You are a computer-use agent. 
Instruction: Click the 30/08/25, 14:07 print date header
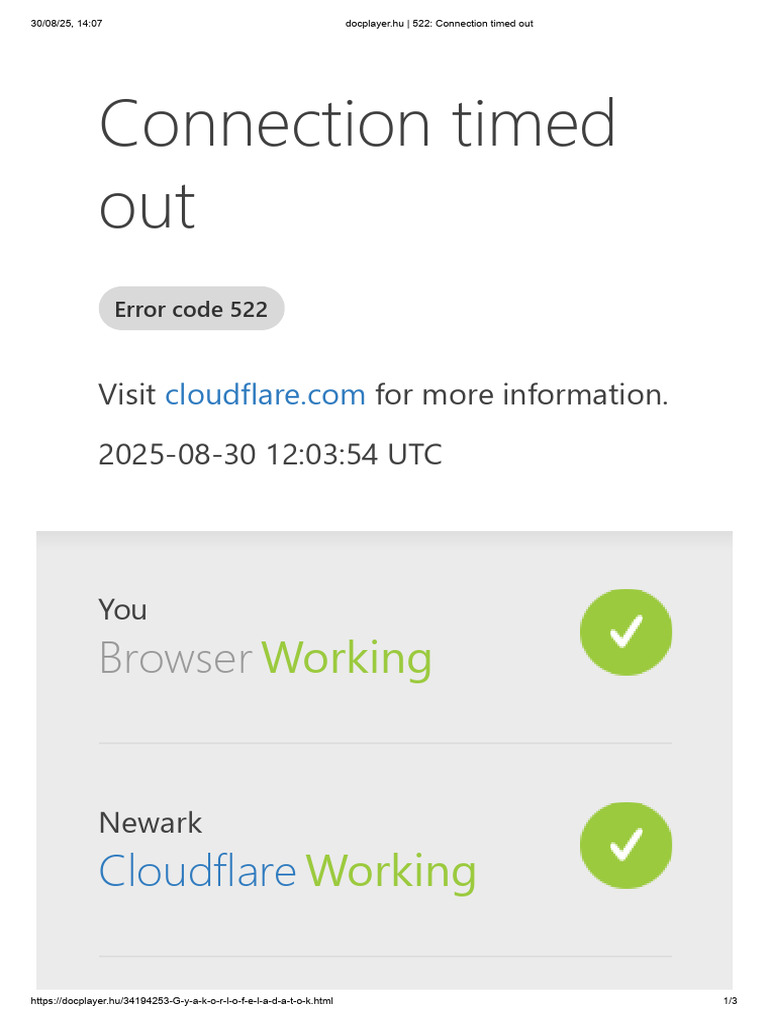click(66, 23)
